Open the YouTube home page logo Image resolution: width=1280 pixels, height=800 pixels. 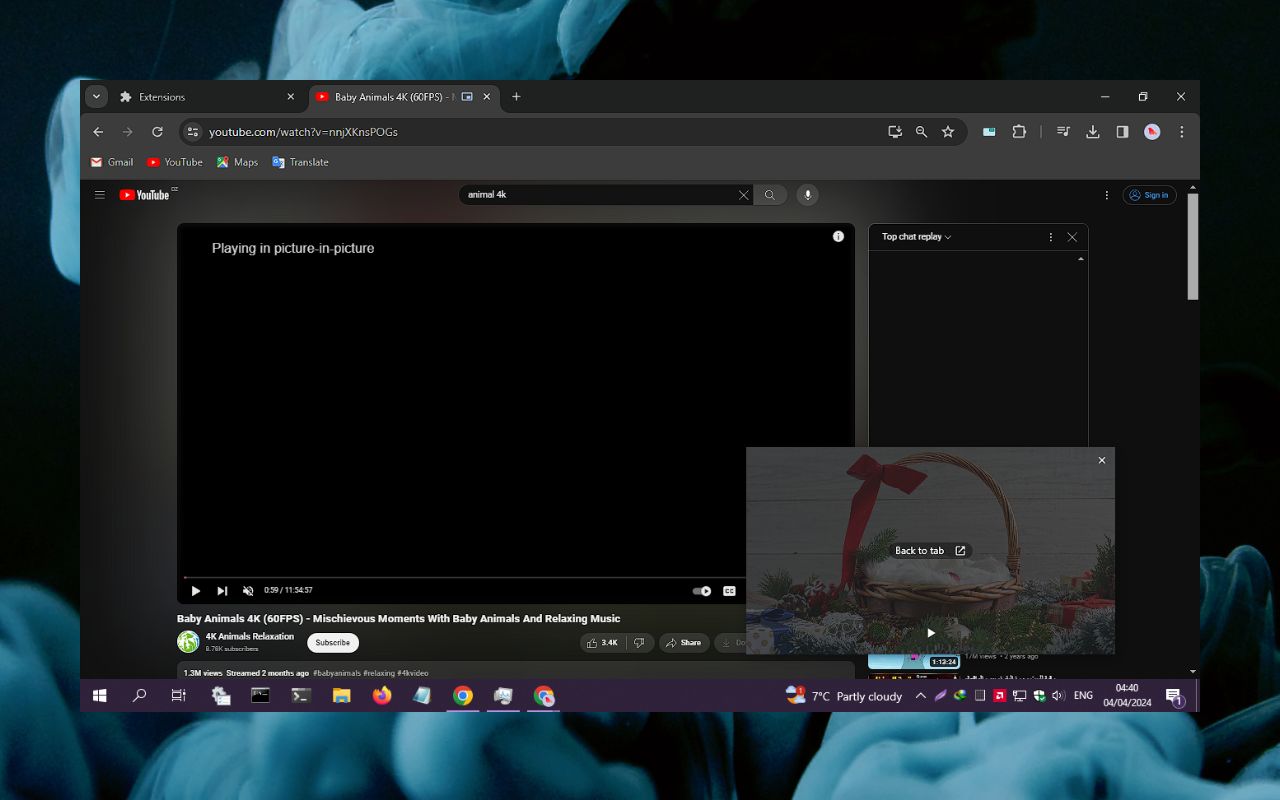click(x=143, y=195)
